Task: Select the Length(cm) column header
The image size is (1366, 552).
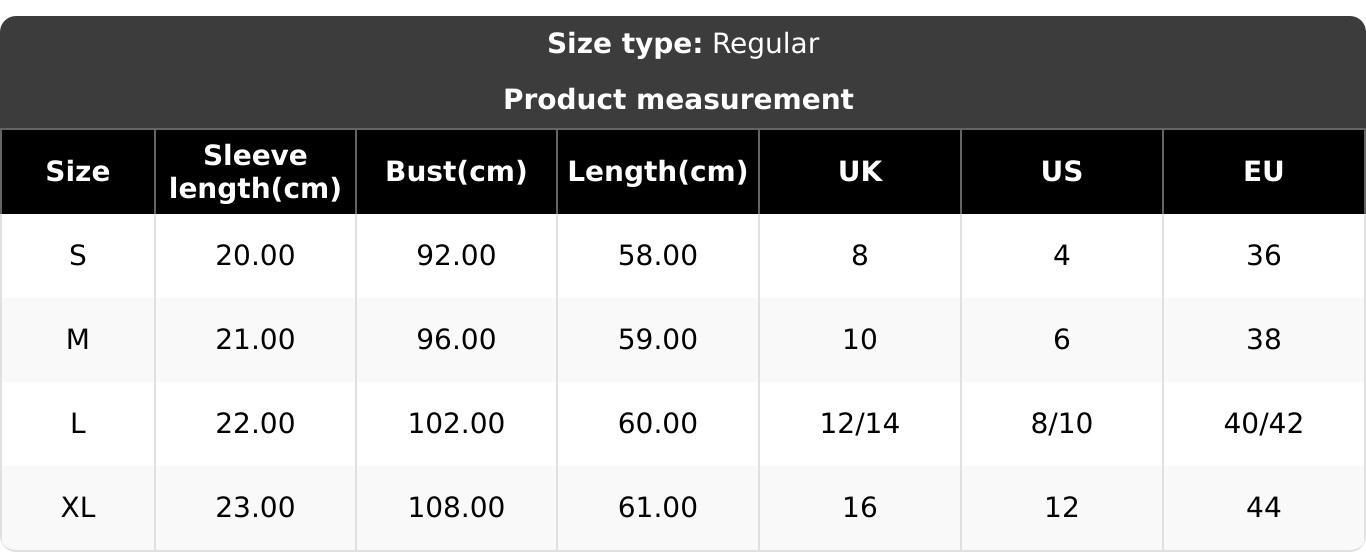Action: point(657,172)
